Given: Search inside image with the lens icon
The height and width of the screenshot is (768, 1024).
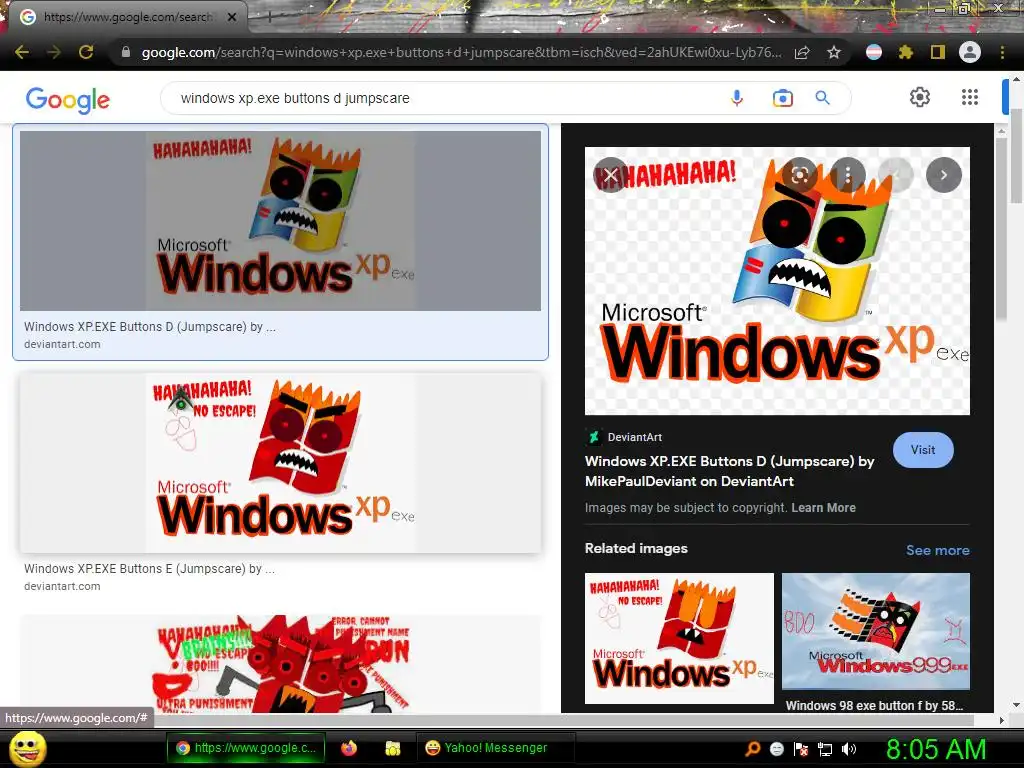Looking at the screenshot, I should click(800, 175).
